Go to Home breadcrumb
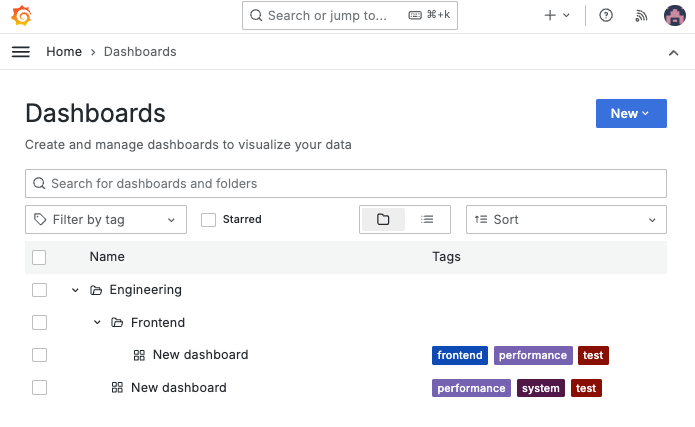 pyautogui.click(x=64, y=52)
